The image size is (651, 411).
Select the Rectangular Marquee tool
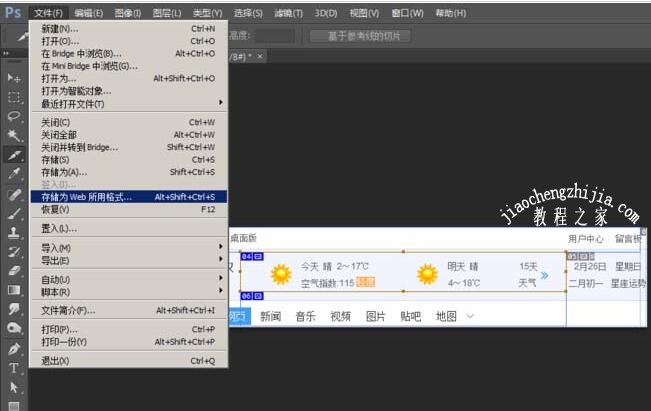tap(14, 97)
